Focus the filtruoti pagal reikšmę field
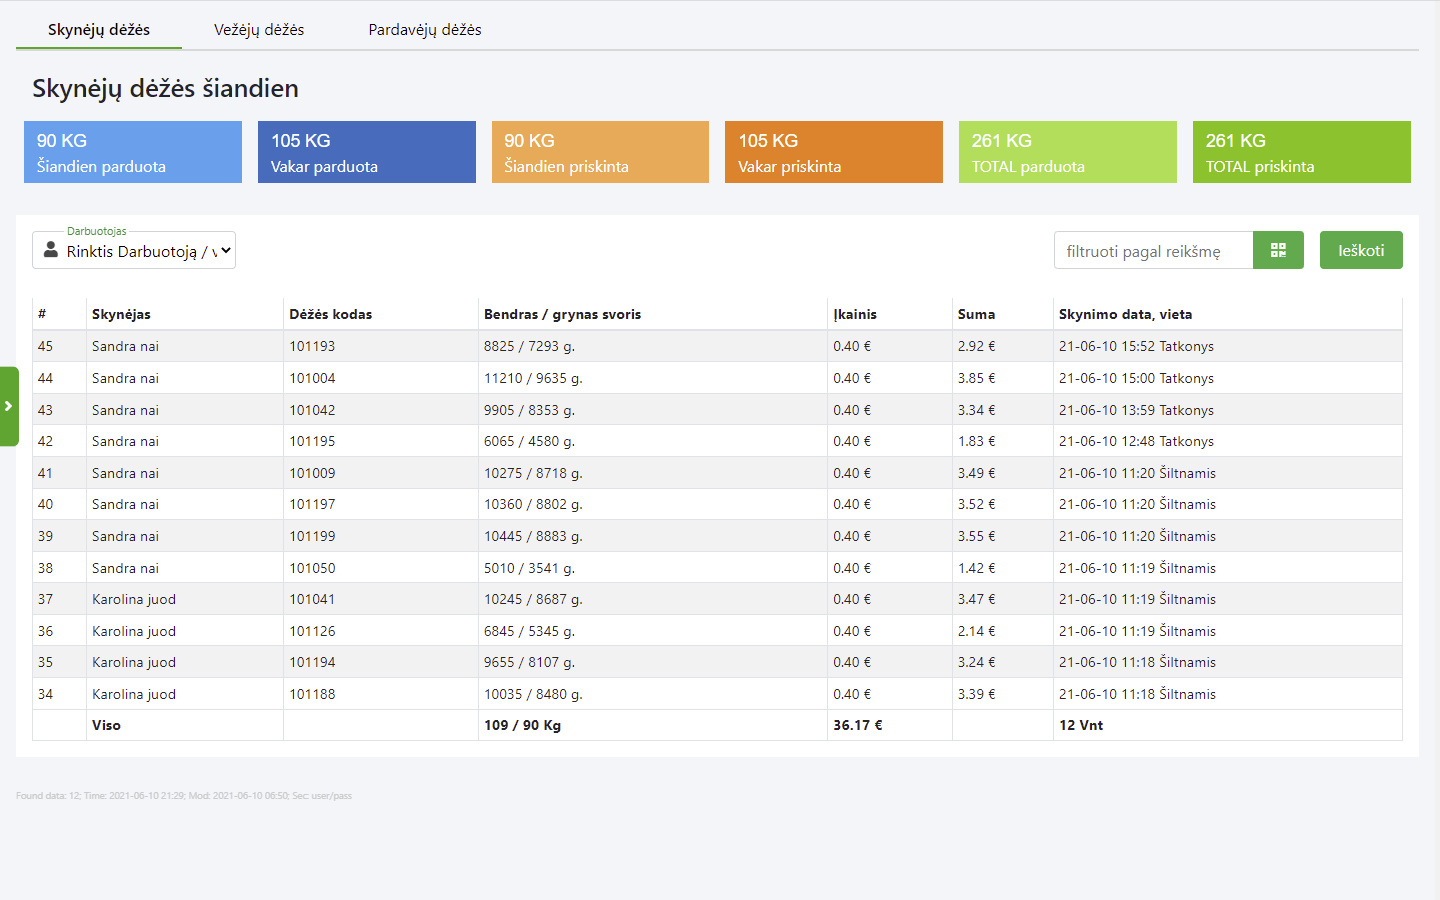Image resolution: width=1440 pixels, height=900 pixels. [x=1153, y=251]
